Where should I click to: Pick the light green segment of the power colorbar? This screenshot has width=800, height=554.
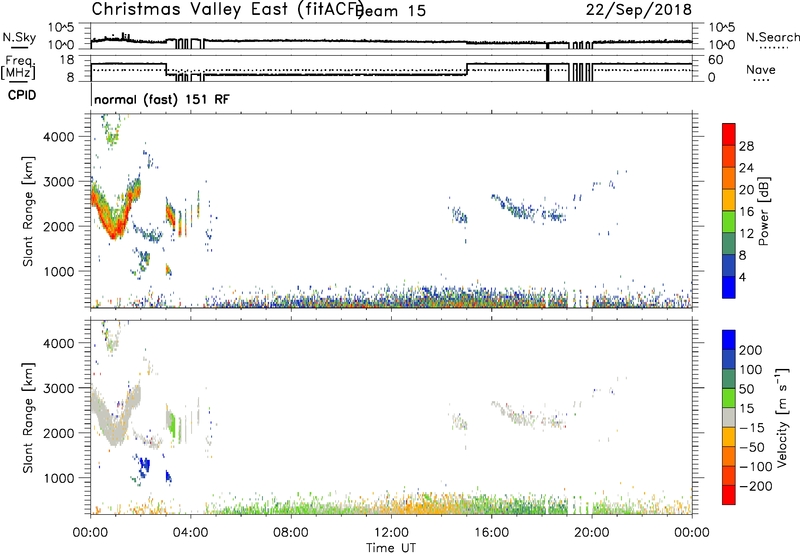click(x=729, y=222)
